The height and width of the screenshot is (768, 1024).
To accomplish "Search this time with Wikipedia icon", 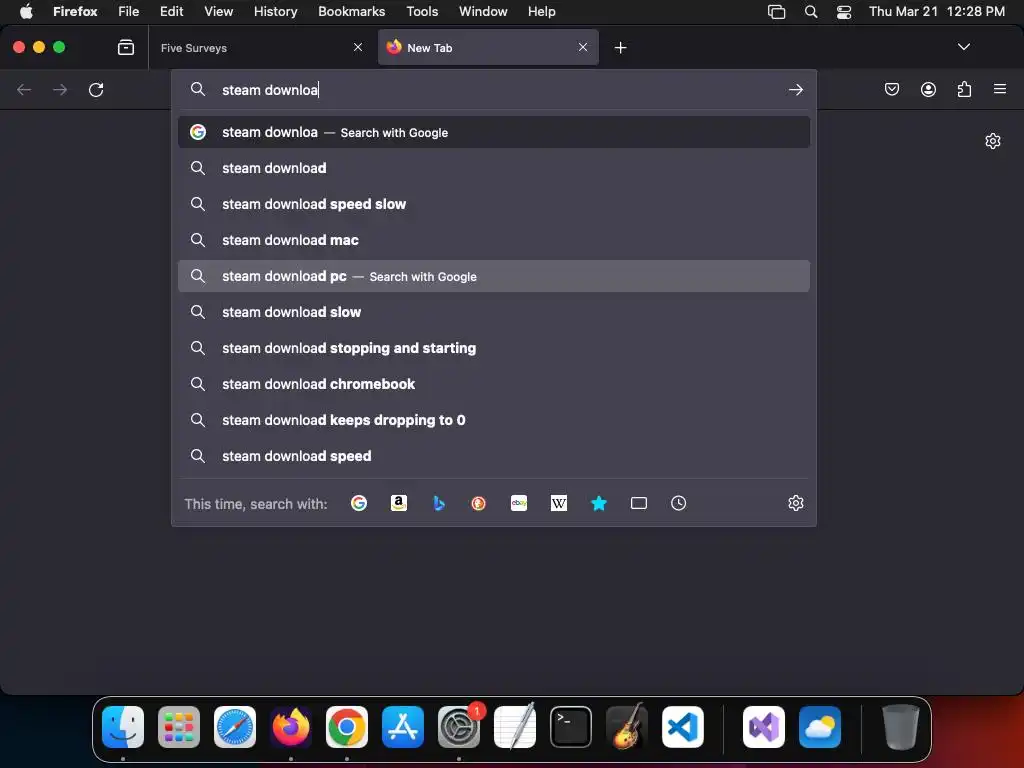I will pos(558,503).
